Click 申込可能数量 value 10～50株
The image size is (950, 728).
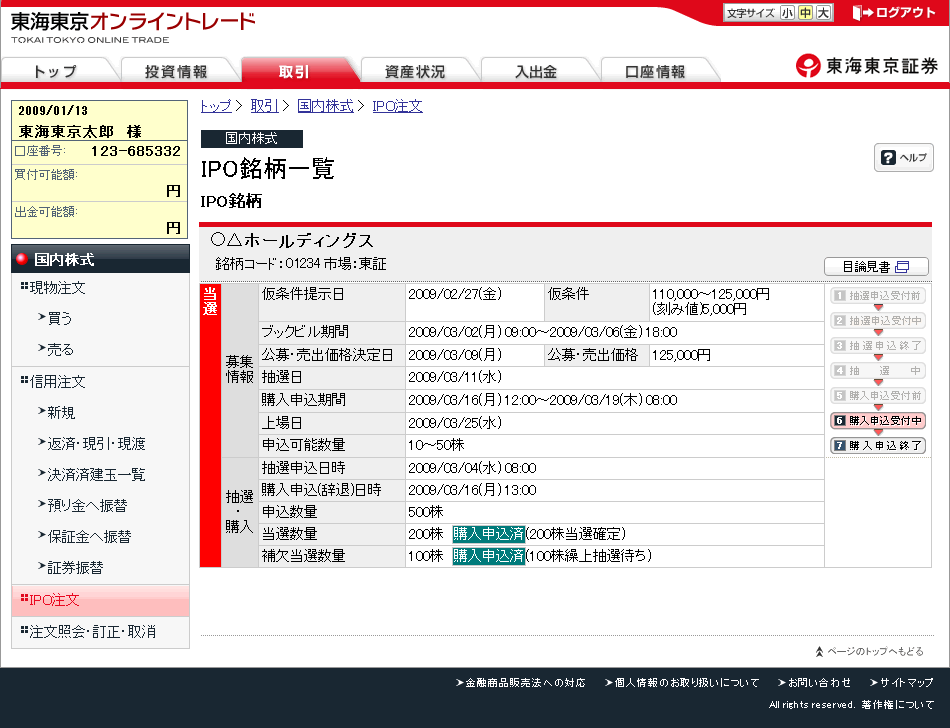(x=436, y=445)
